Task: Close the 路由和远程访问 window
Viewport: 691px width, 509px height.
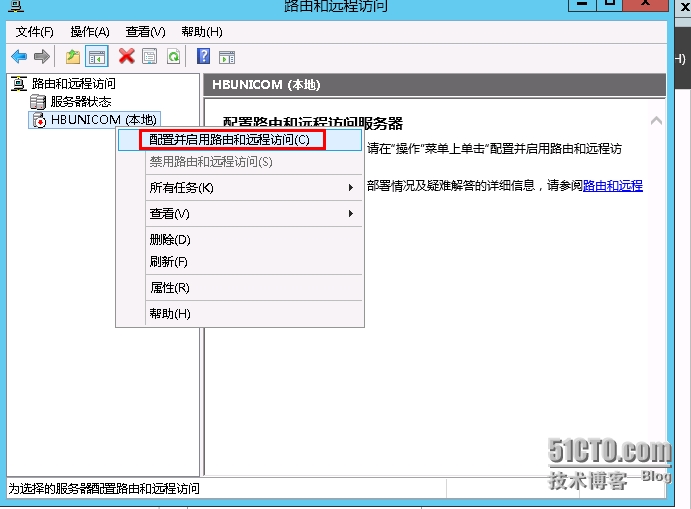Action: coord(646,4)
